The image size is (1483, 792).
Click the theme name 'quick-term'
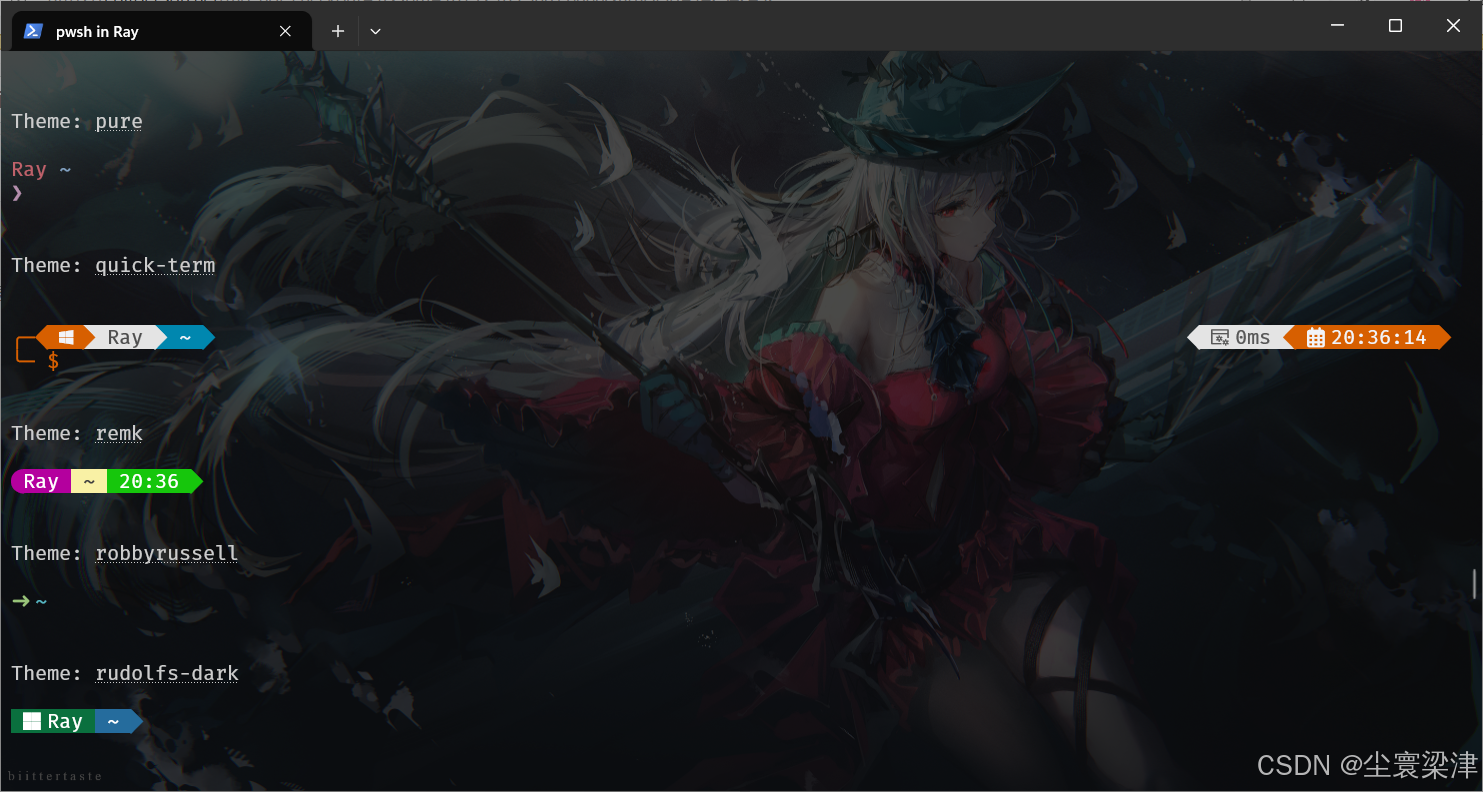(155, 265)
